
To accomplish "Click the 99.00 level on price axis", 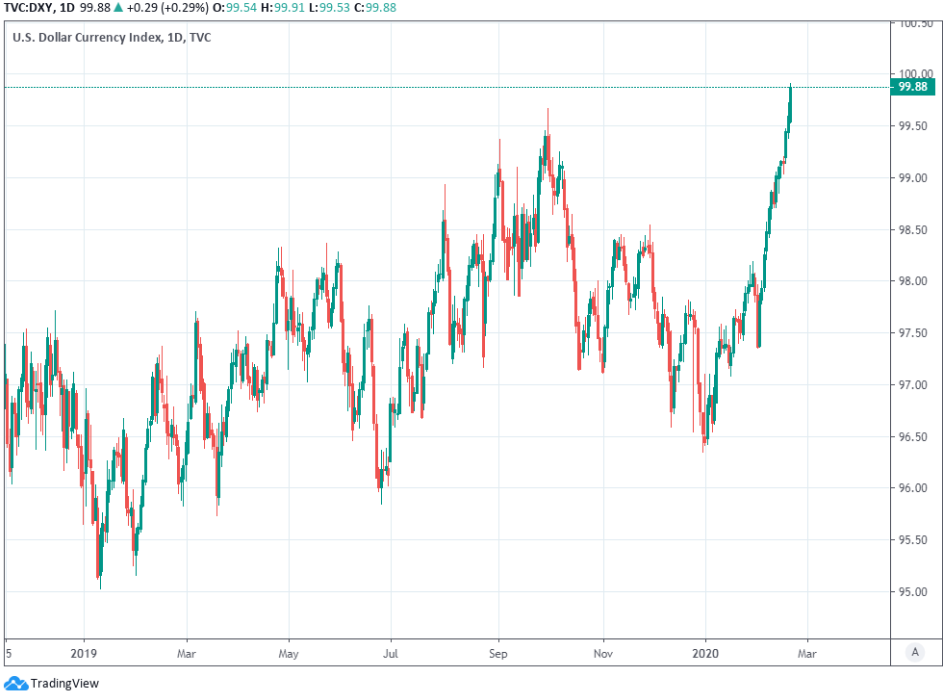I will click(913, 178).
